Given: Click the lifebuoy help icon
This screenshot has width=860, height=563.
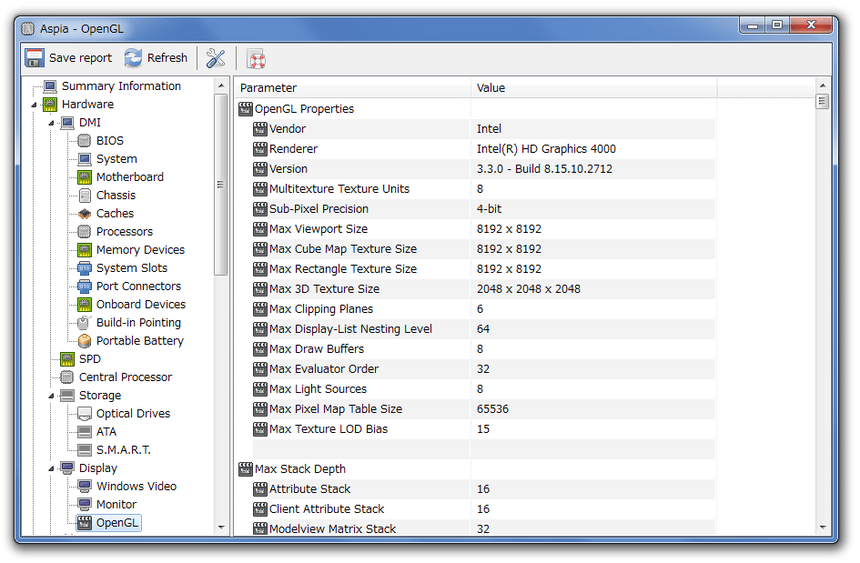Looking at the screenshot, I should tap(256, 59).
